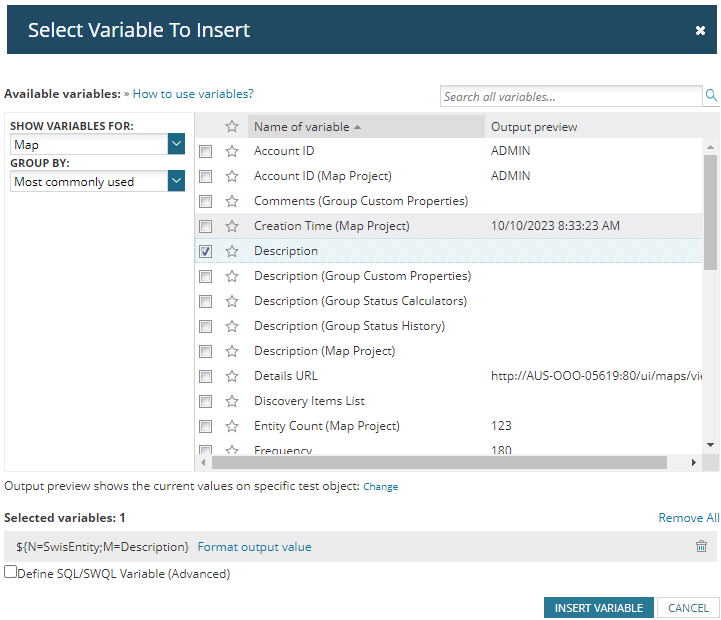Click the Cancel button
Image resolution: width=721 pixels, height=620 pixels.
click(x=688, y=608)
